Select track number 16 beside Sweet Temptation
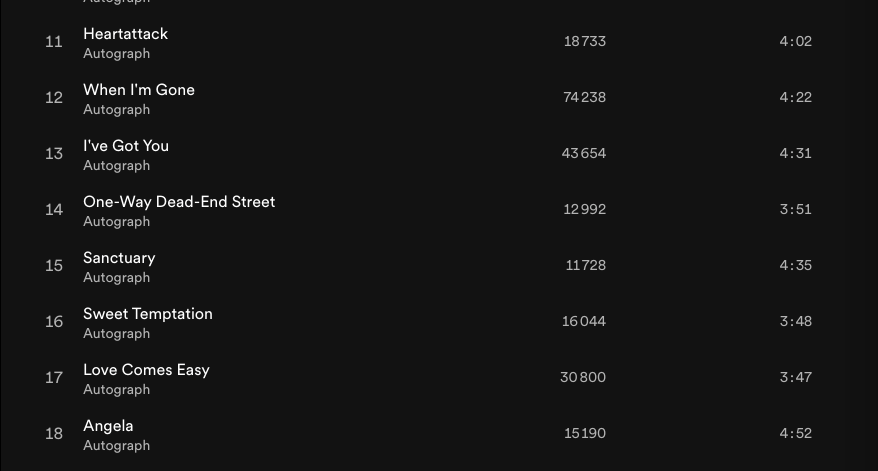878x471 pixels. (54, 322)
